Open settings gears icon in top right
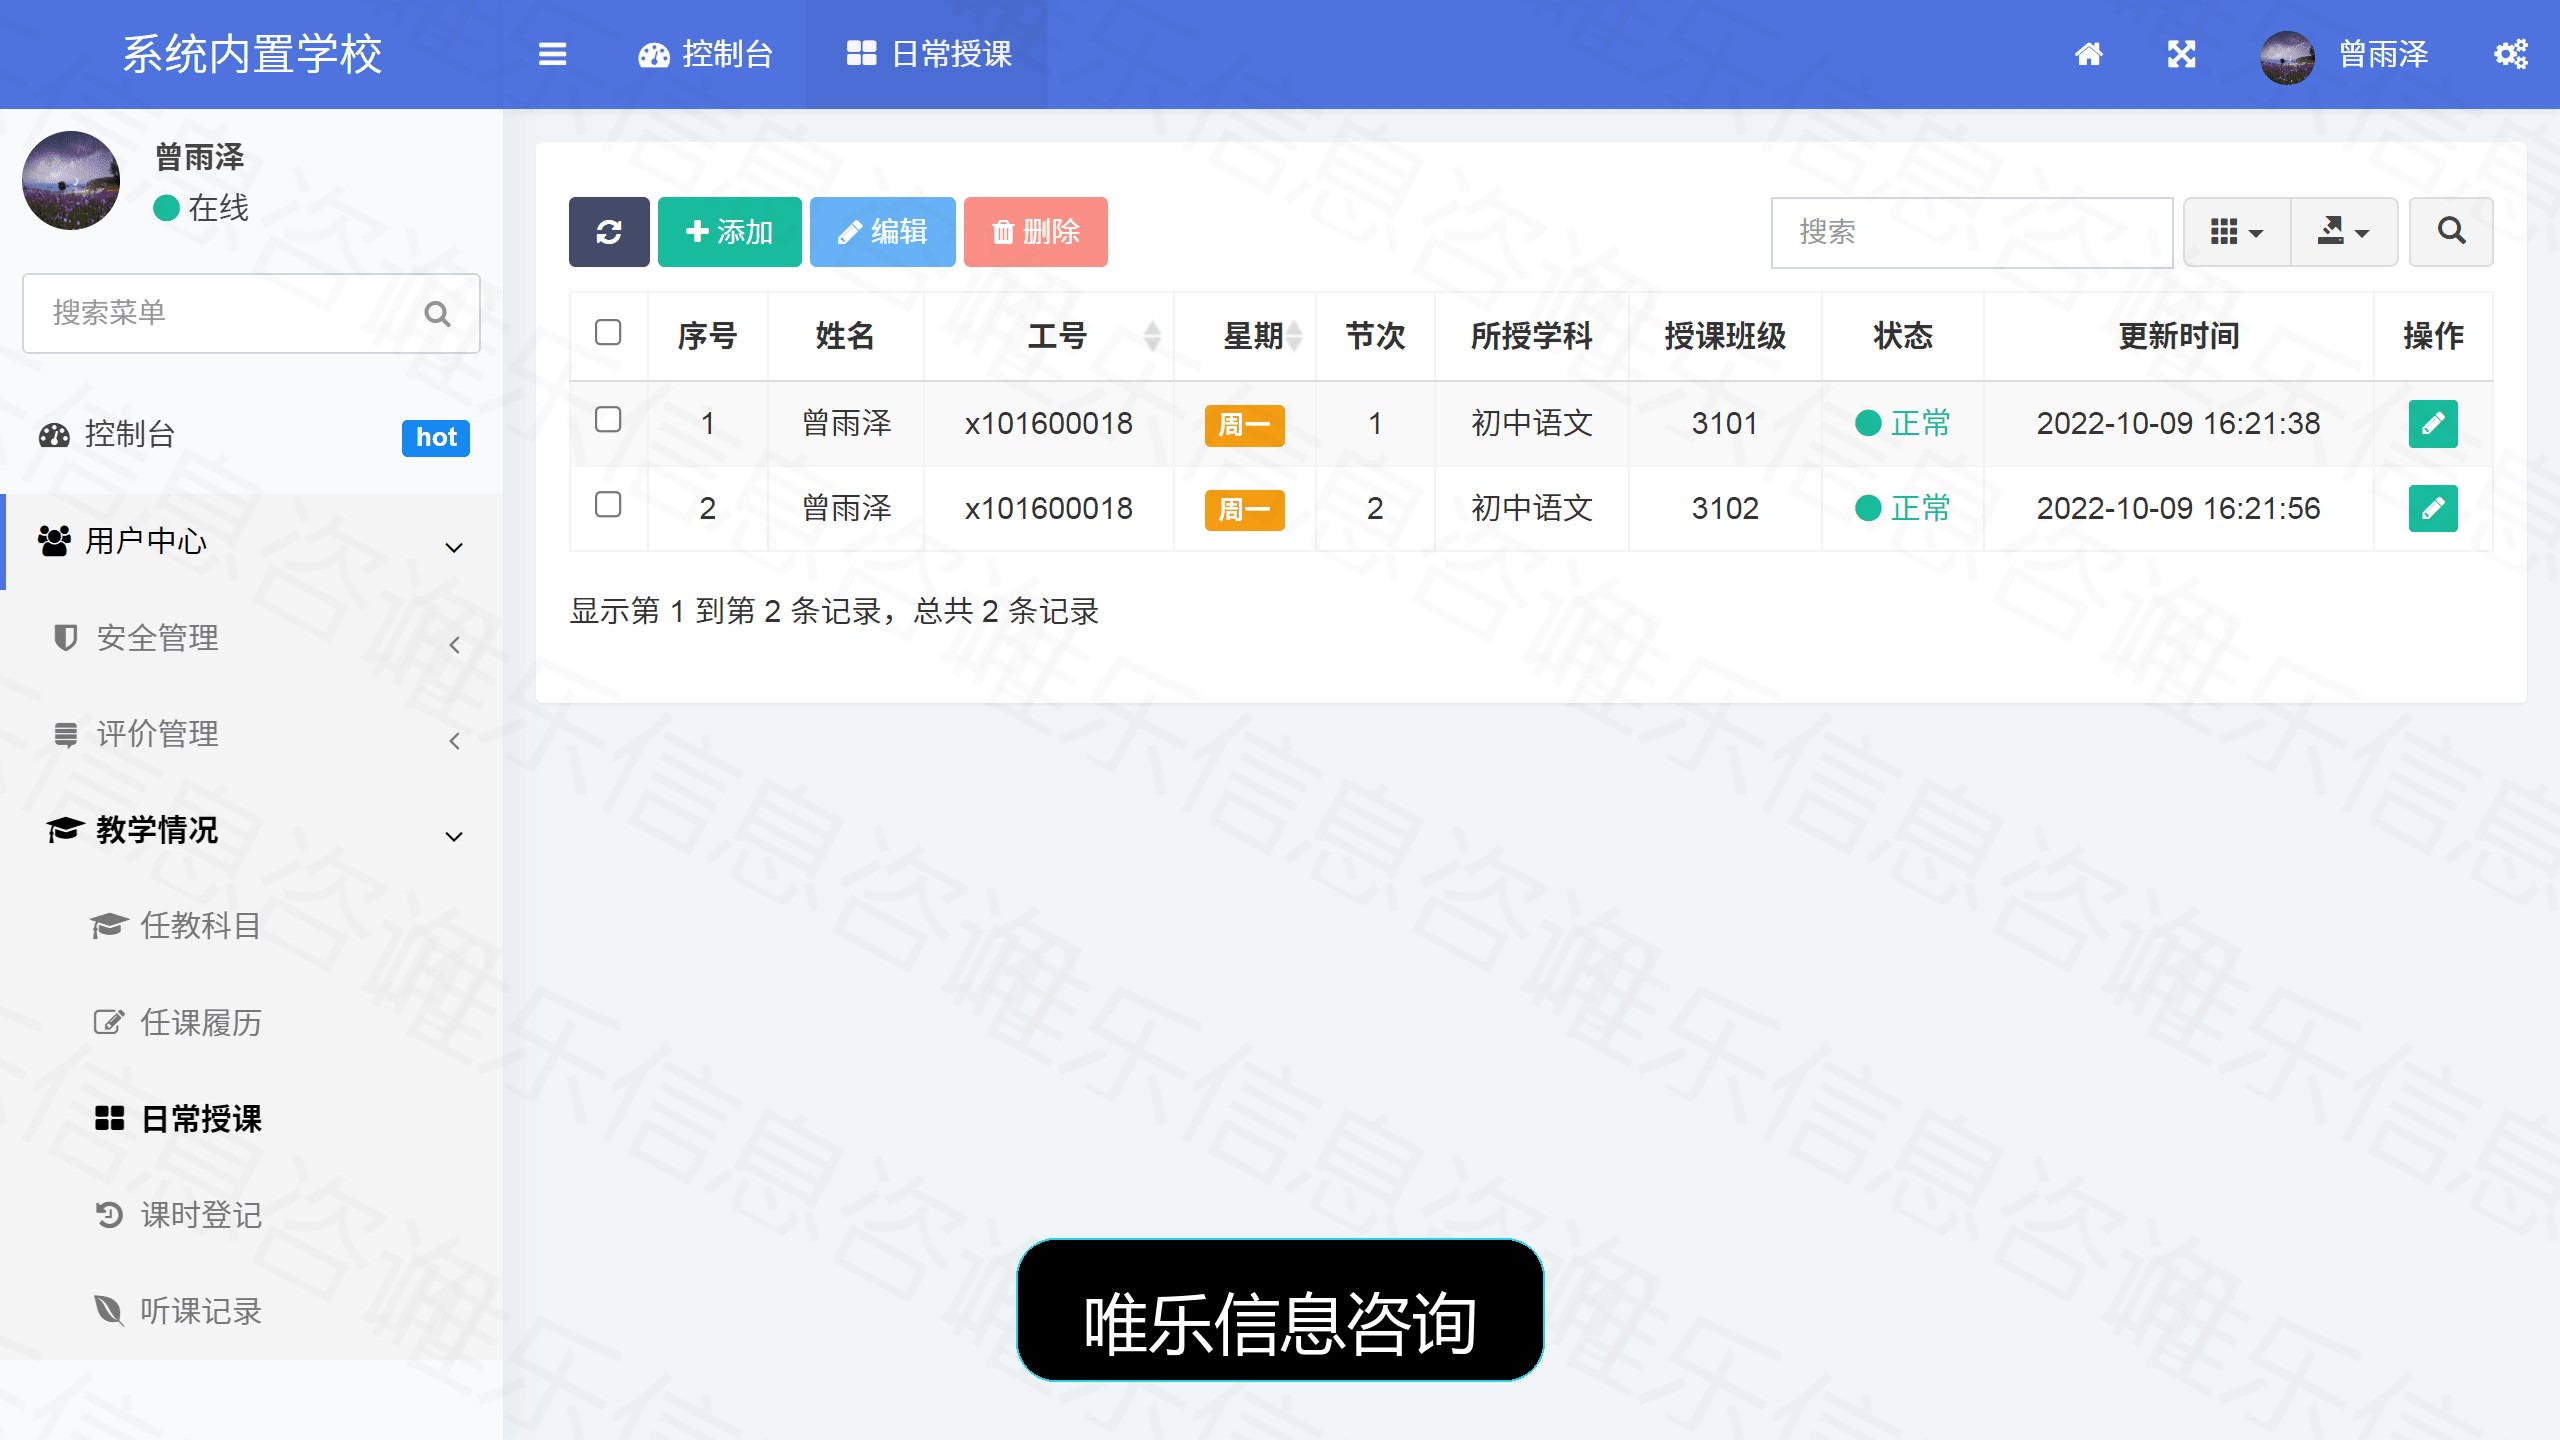This screenshot has width=2560, height=1440. [2511, 54]
